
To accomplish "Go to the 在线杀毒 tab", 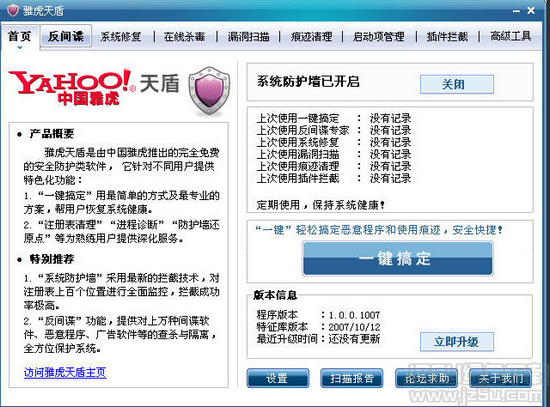I will pyautogui.click(x=185, y=36).
